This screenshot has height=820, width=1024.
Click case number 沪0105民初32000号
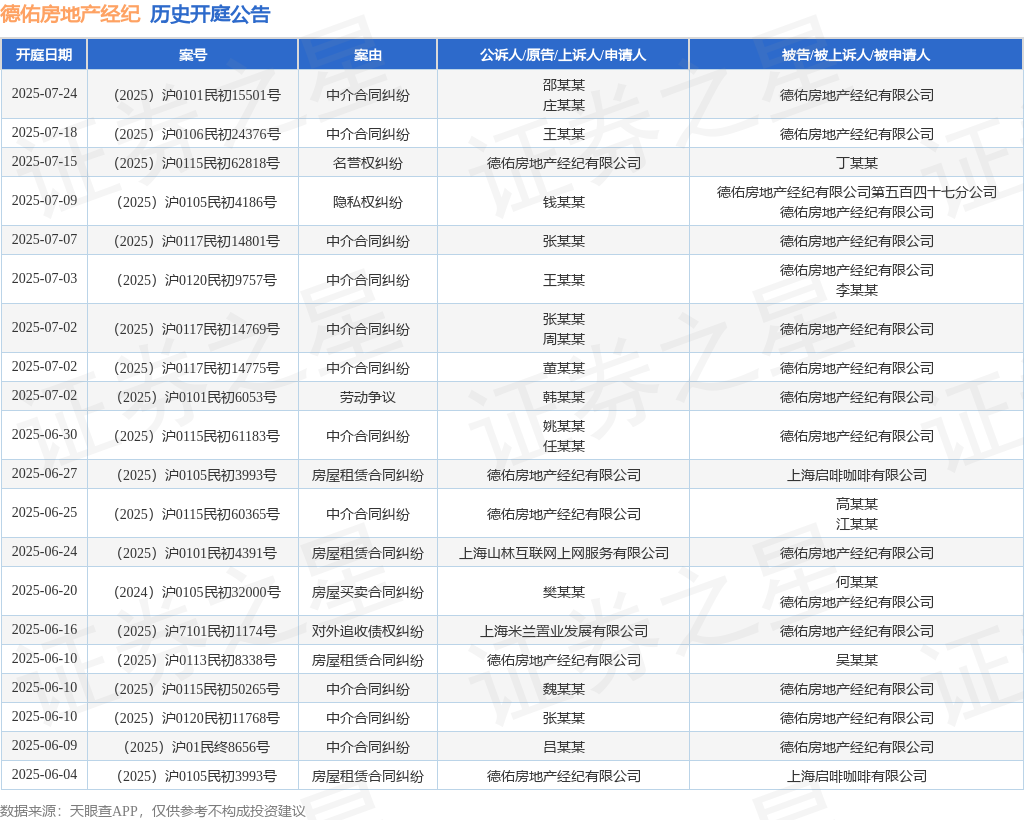197,593
